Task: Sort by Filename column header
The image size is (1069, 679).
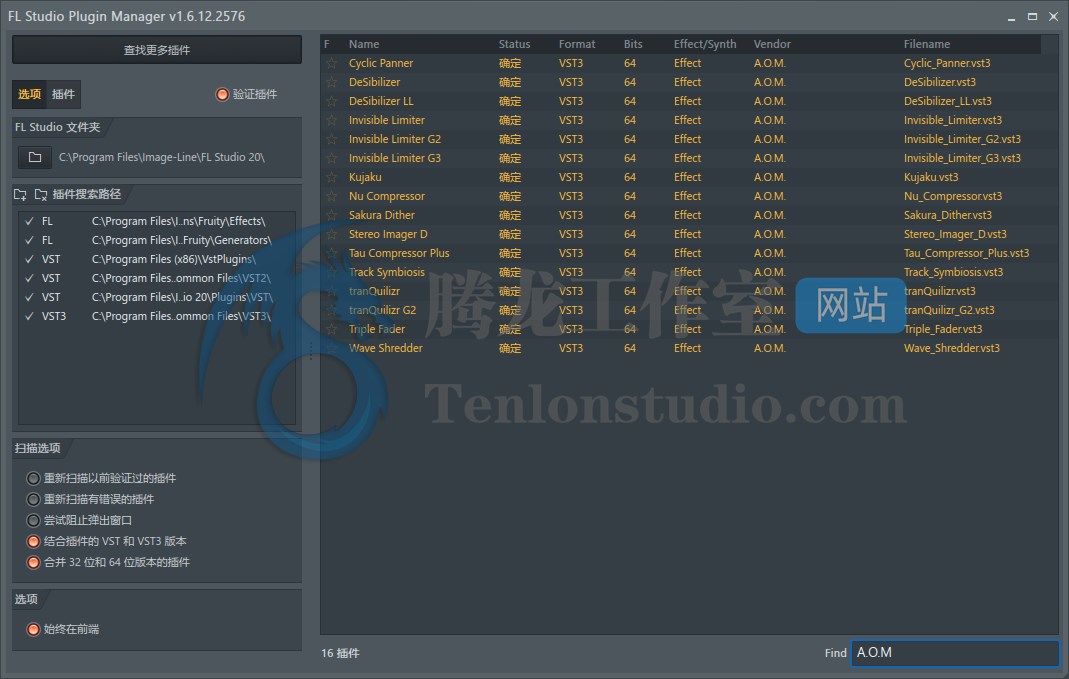Action: (x=927, y=44)
